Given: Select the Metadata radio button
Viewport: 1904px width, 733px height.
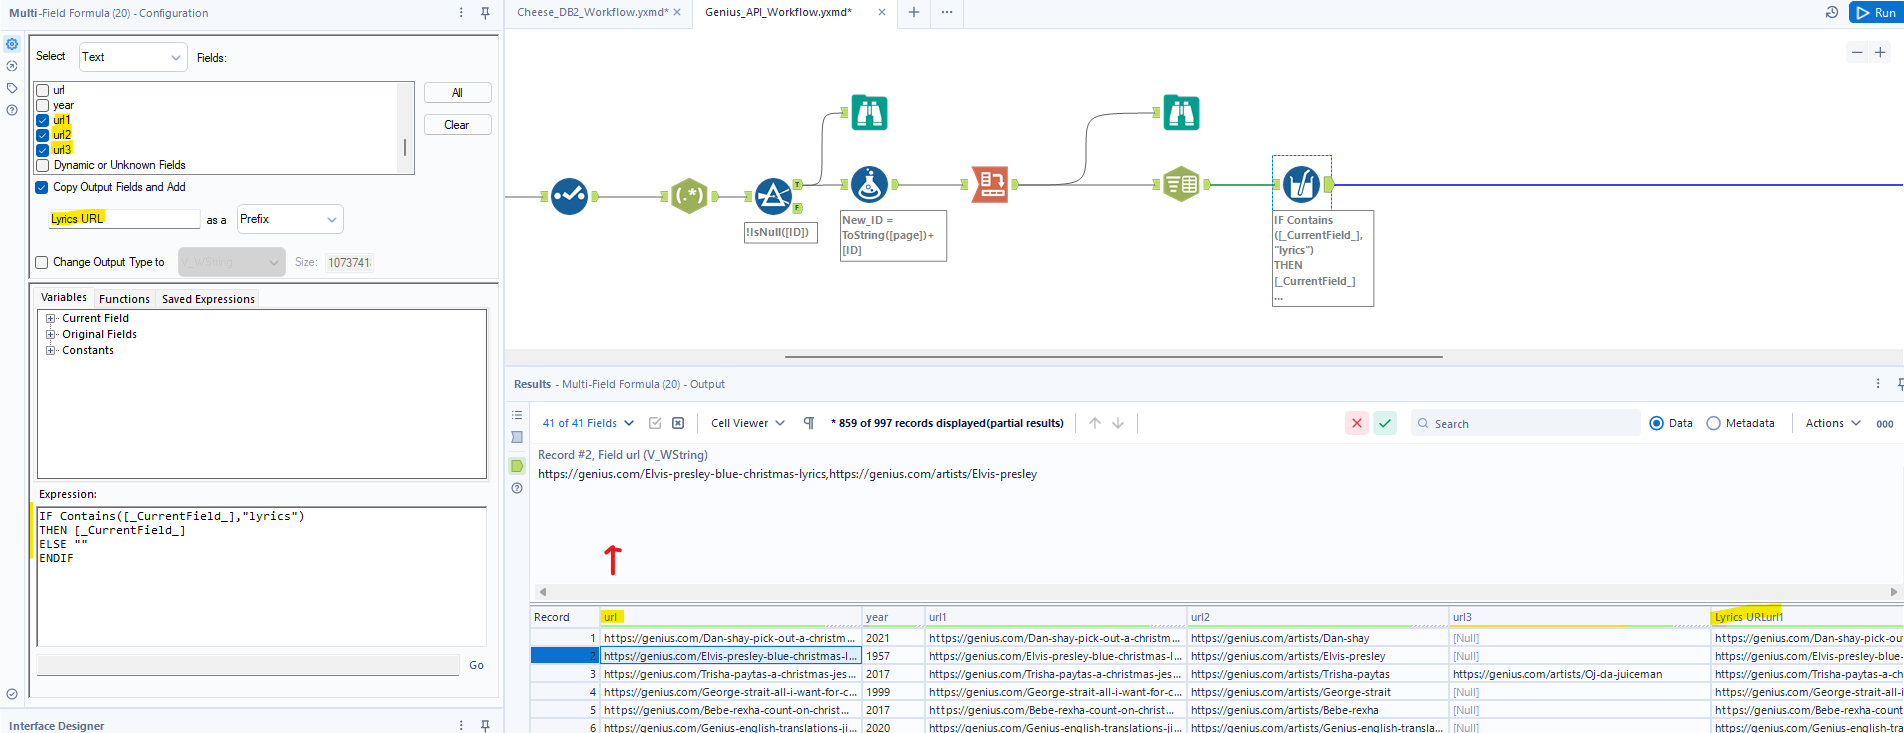Looking at the screenshot, I should [1713, 423].
